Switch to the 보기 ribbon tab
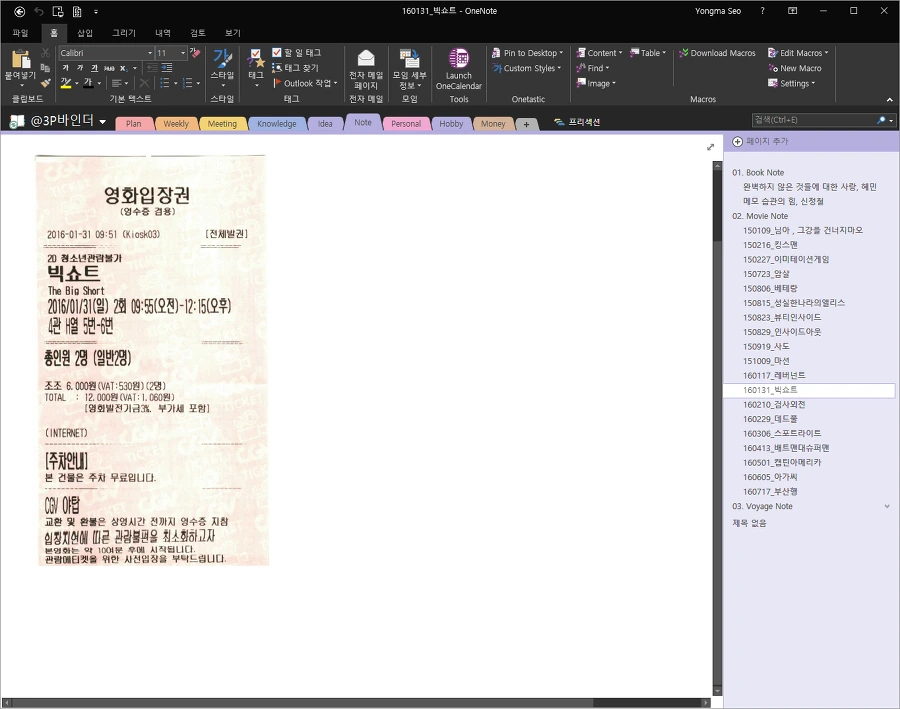 point(233,33)
